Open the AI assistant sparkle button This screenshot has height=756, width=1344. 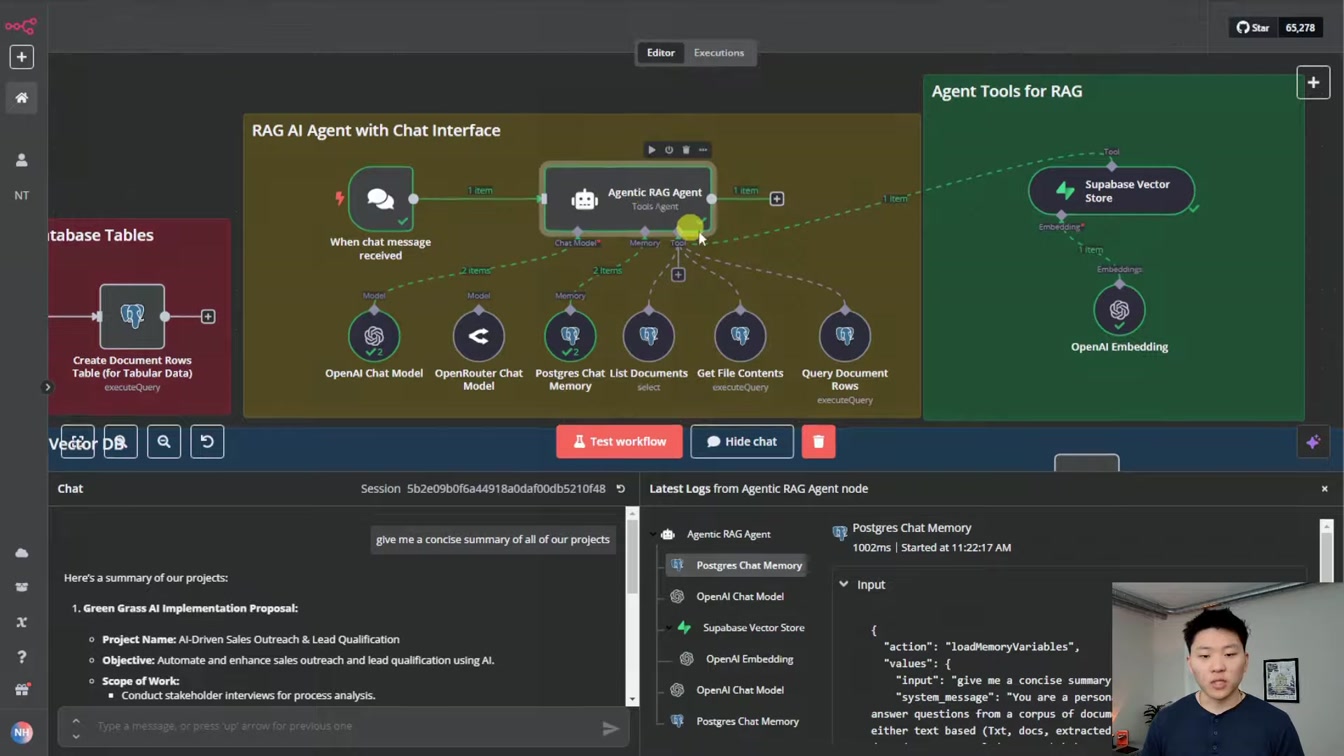click(x=1313, y=442)
